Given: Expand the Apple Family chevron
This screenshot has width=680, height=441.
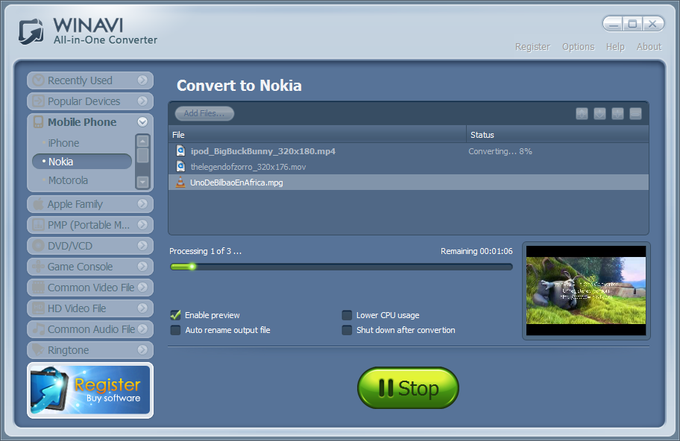Looking at the screenshot, I should coord(142,204).
